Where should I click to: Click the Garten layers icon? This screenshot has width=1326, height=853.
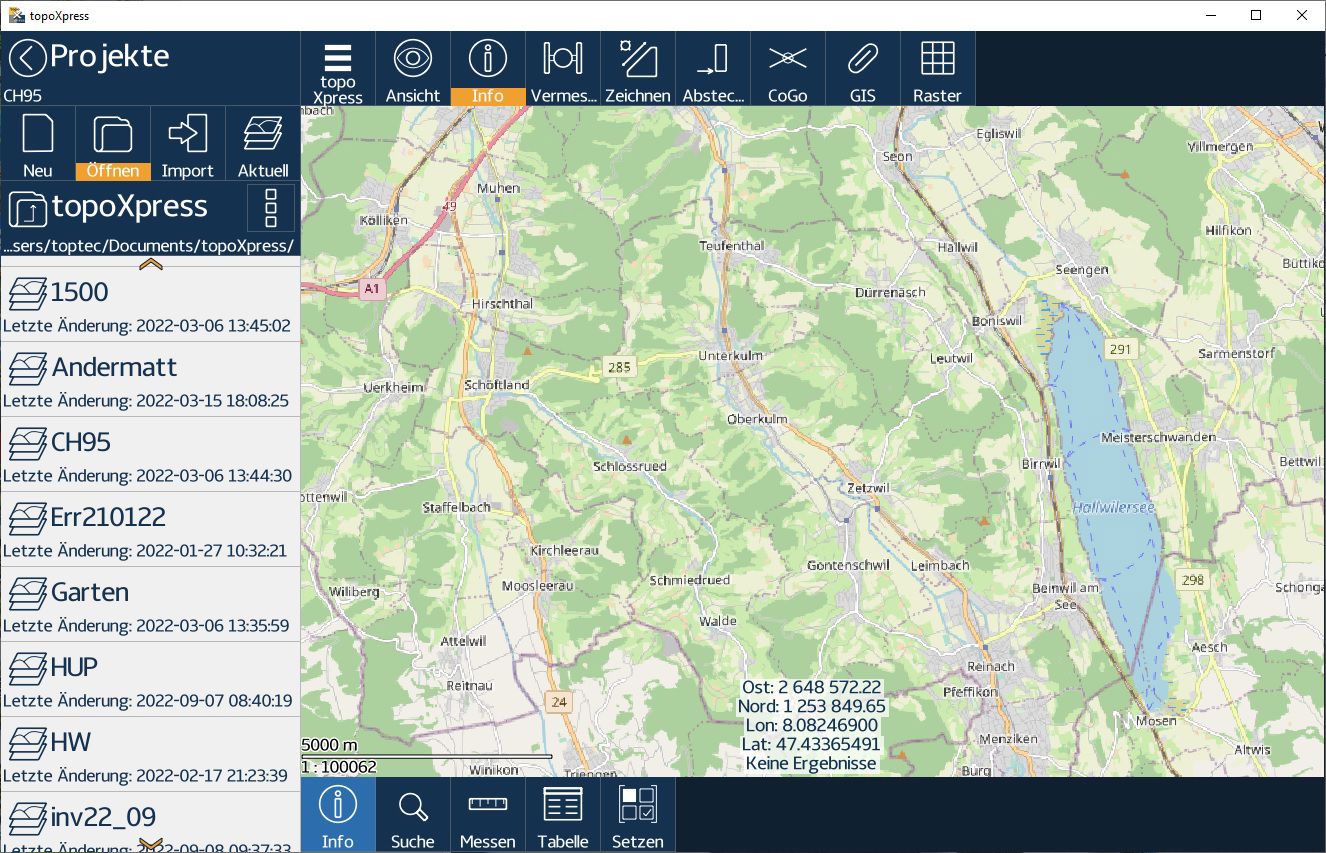[28, 593]
